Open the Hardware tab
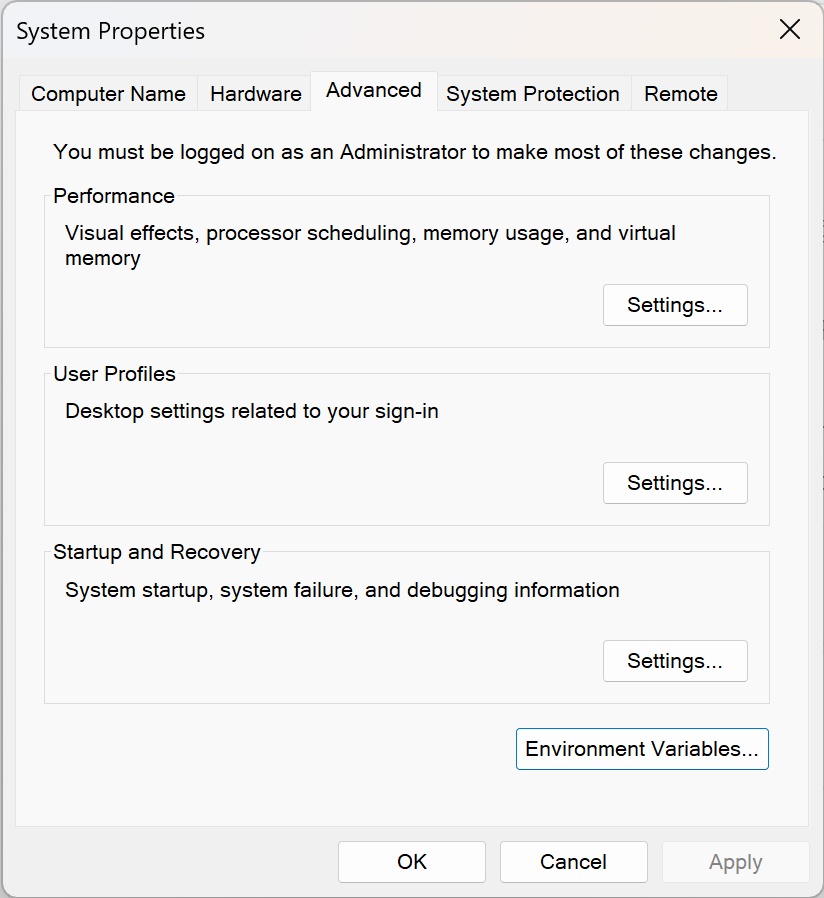 click(255, 94)
